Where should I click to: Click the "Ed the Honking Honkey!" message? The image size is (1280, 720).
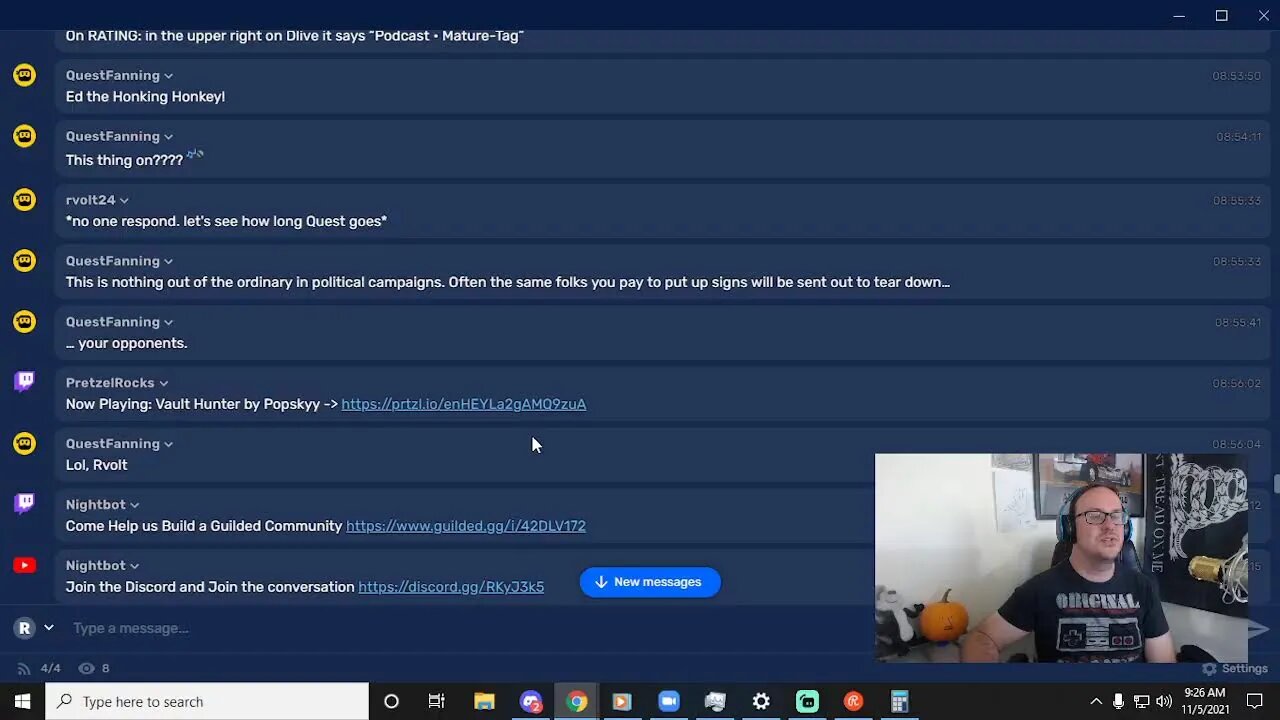[145, 97]
